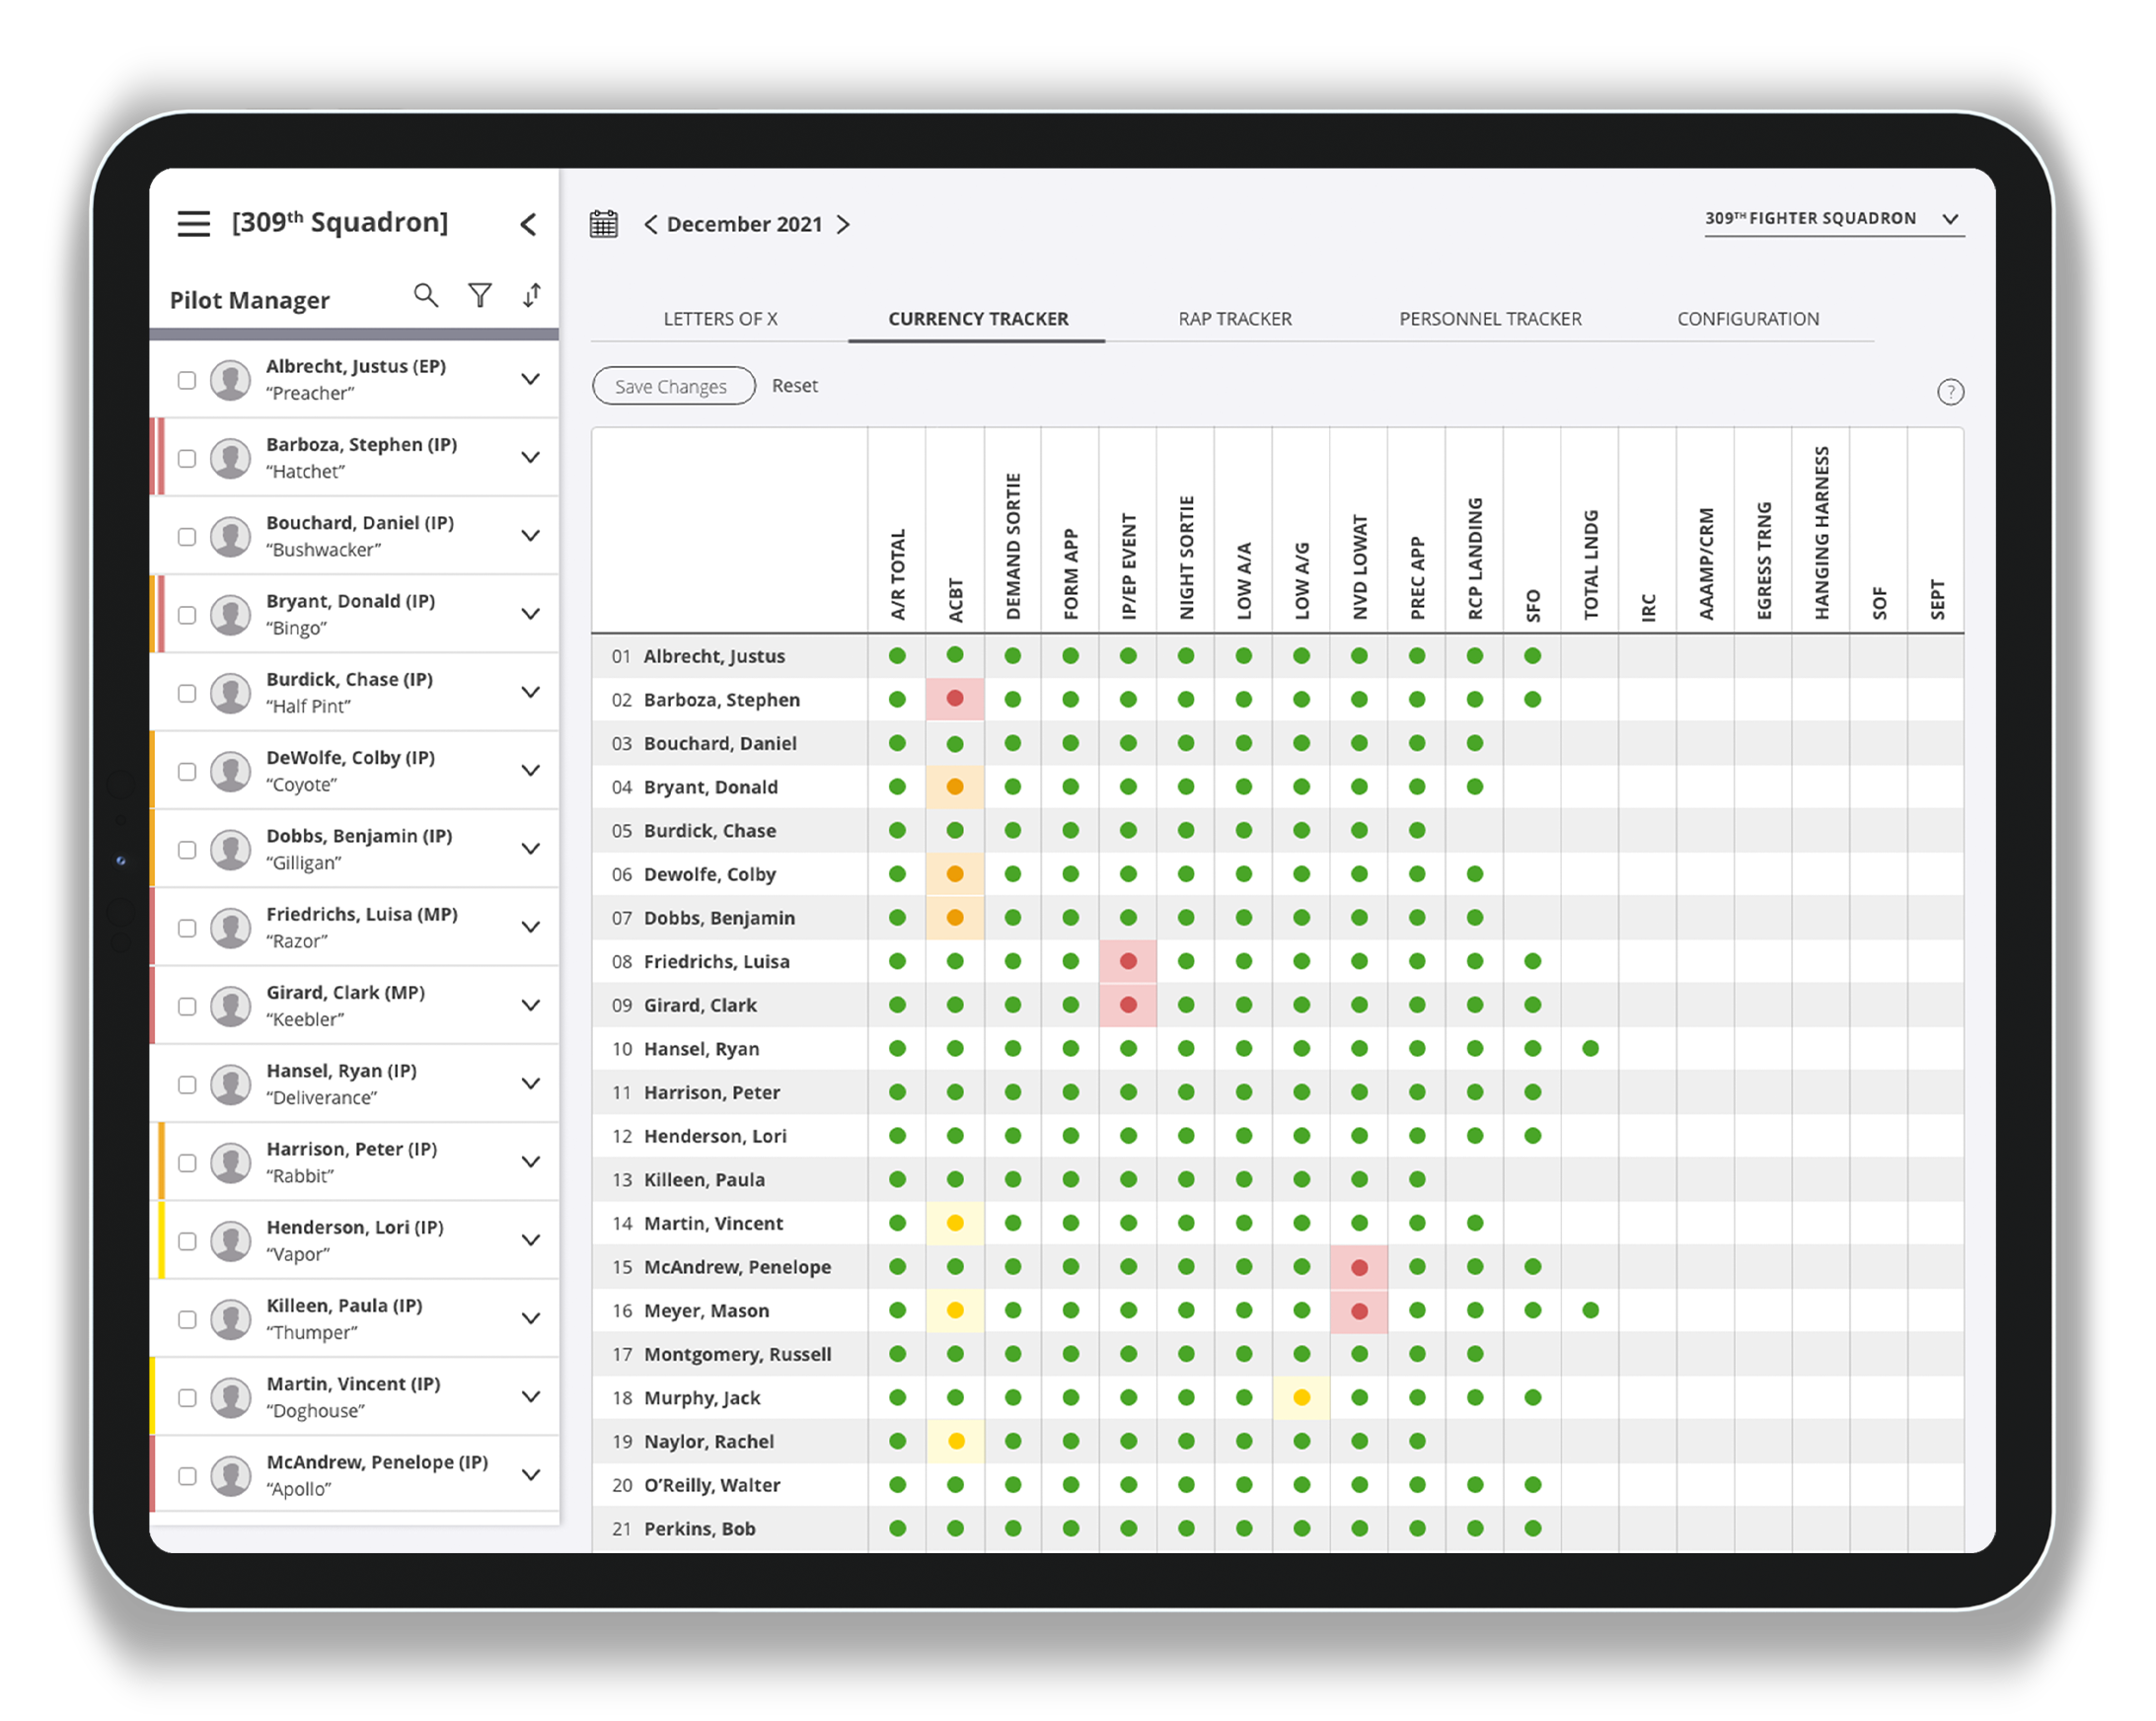Click Barboza's red ACBT status cell

click(955, 699)
